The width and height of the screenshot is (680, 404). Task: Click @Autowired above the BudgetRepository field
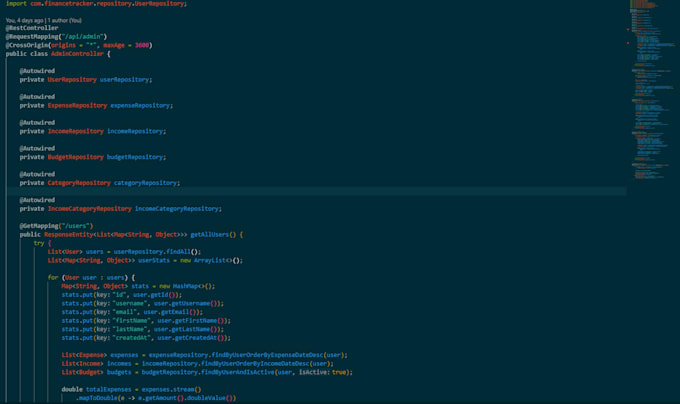[37, 149]
